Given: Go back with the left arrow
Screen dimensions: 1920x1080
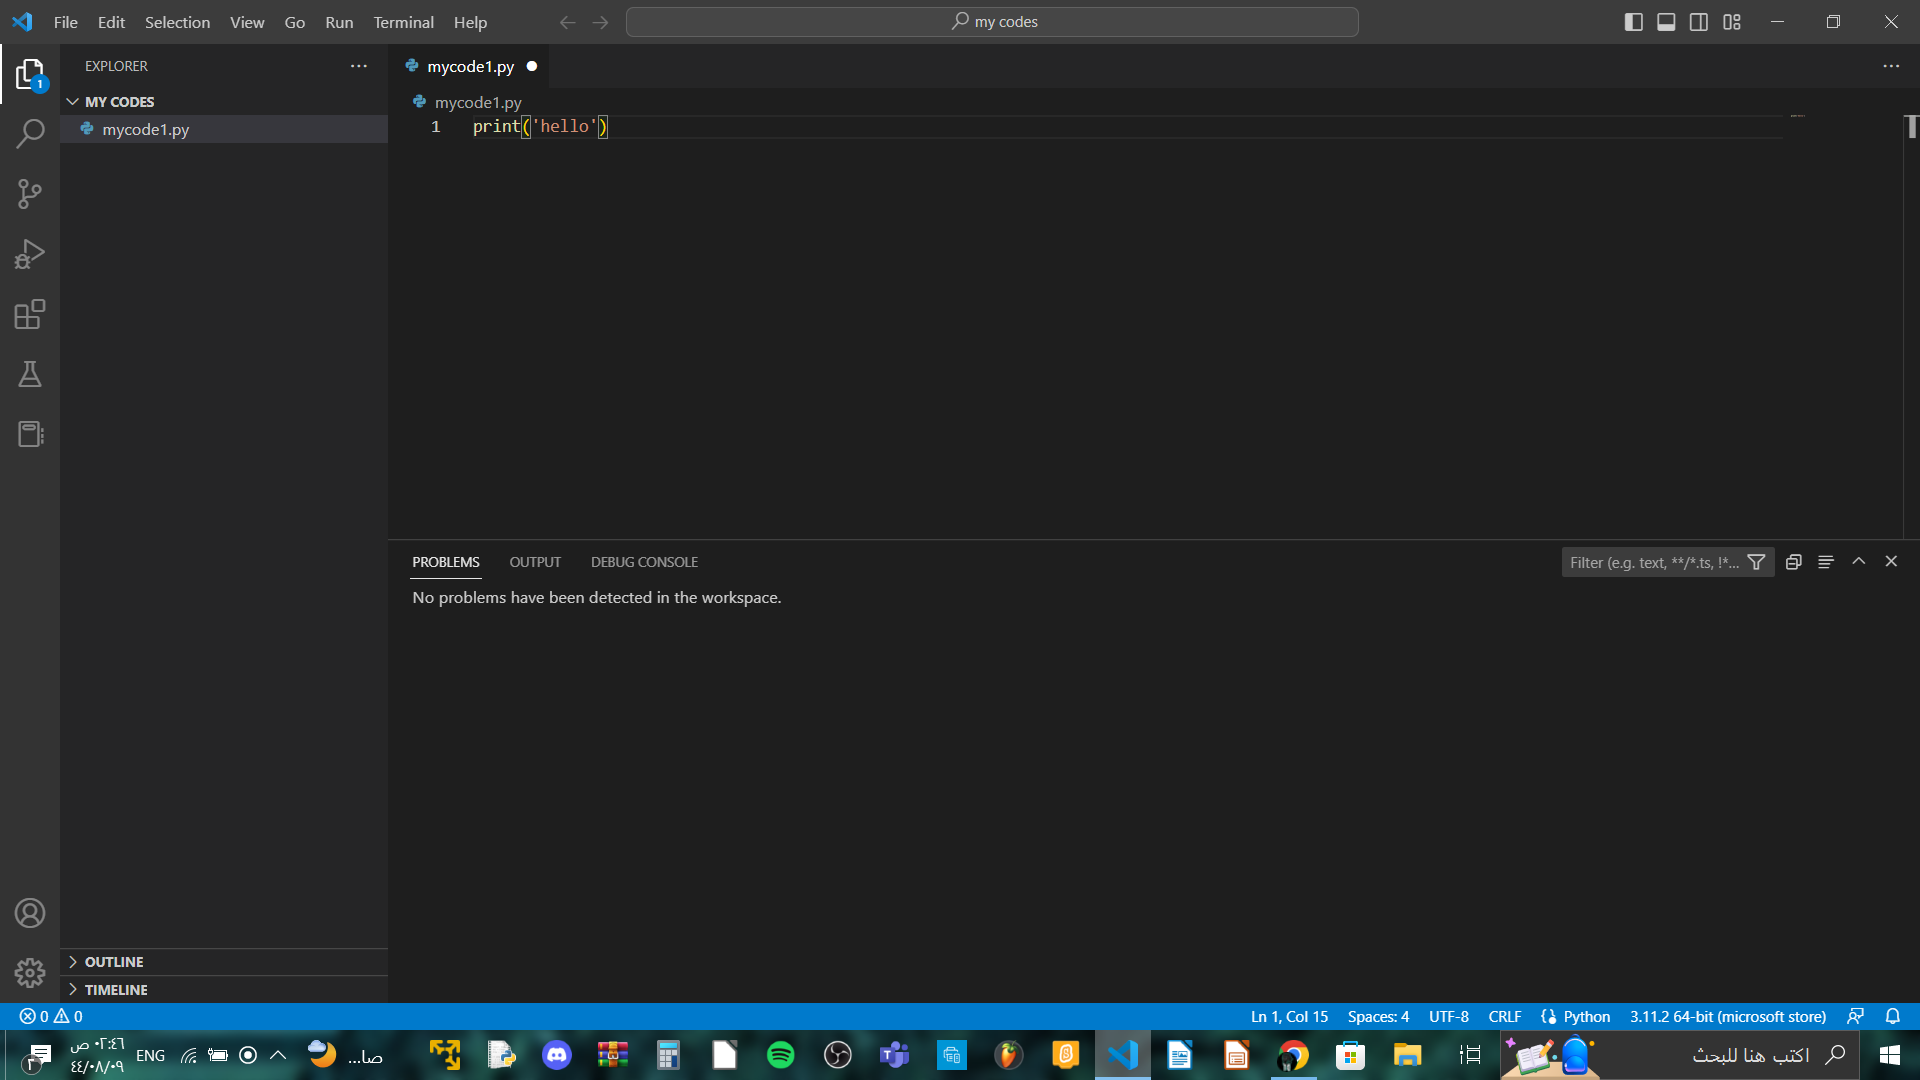Looking at the screenshot, I should pos(568,22).
